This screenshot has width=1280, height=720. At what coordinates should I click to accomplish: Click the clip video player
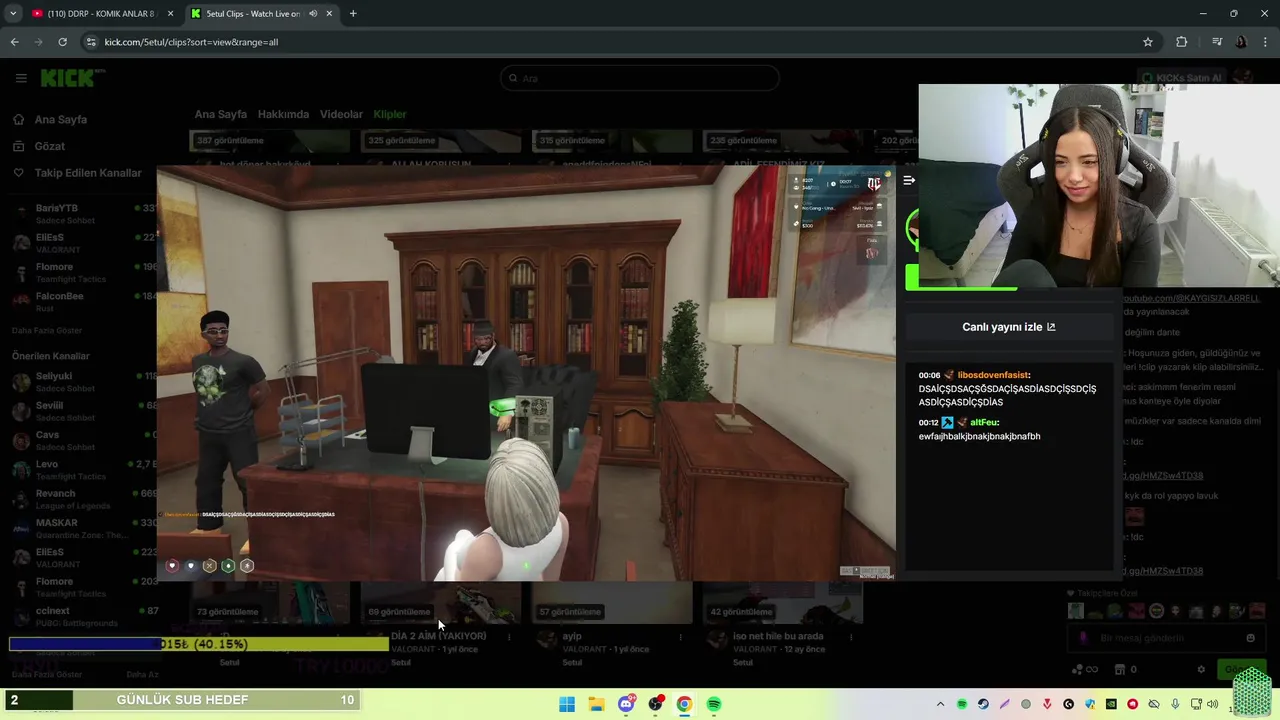tap(526, 373)
